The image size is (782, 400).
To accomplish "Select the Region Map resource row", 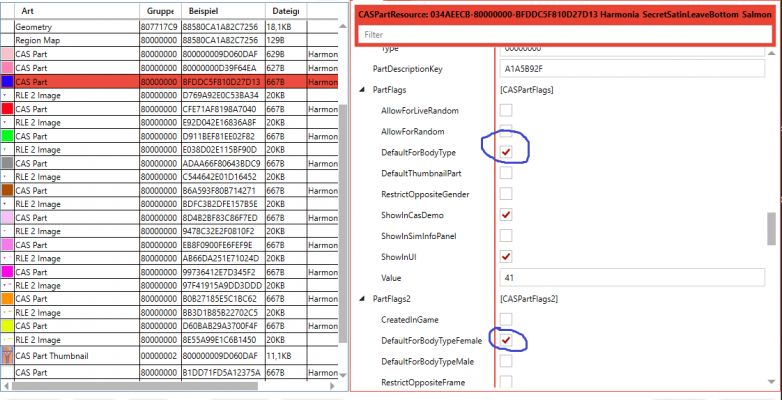I will pyautogui.click(x=170, y=40).
